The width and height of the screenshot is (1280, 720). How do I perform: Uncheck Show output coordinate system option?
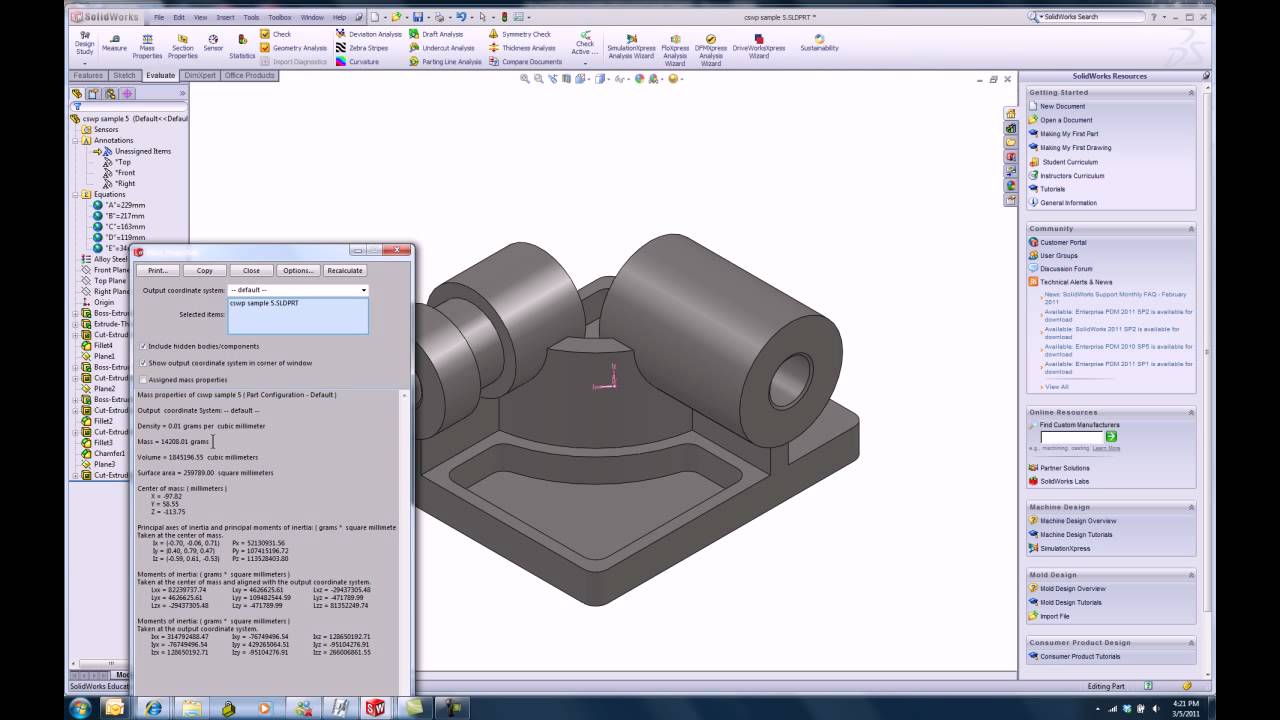click(x=144, y=363)
